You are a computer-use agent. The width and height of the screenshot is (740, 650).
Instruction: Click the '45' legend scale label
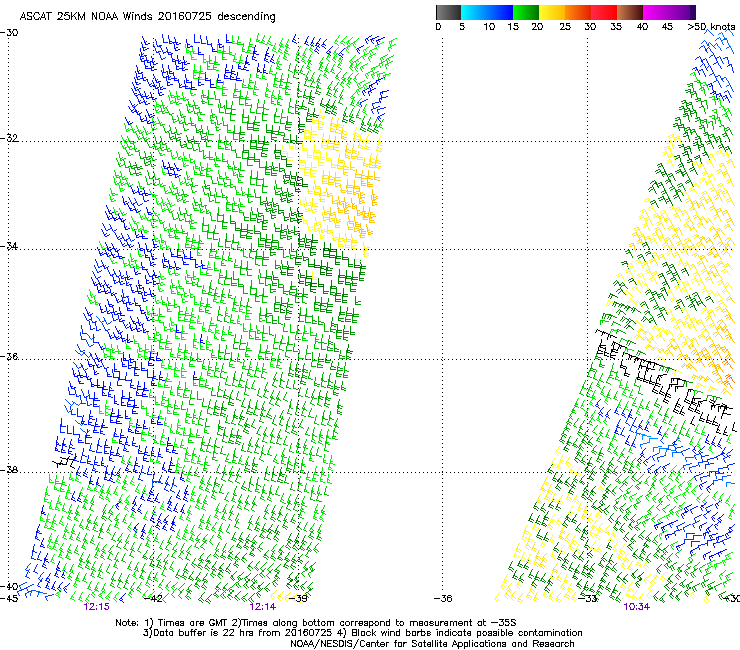[667, 27]
